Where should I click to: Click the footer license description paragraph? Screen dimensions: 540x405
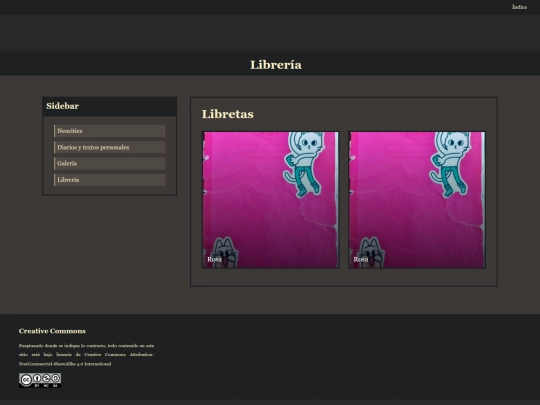click(x=86, y=354)
